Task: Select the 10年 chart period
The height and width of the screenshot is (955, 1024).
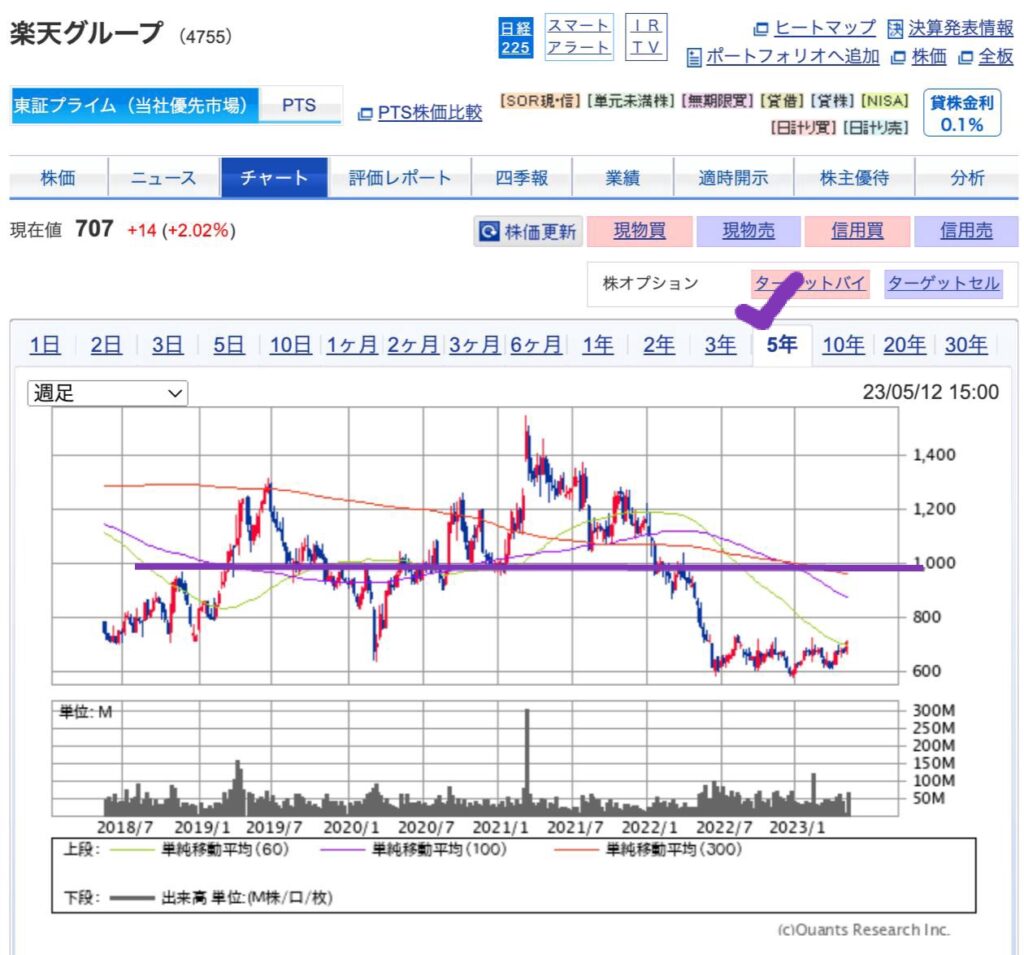Action: click(843, 345)
